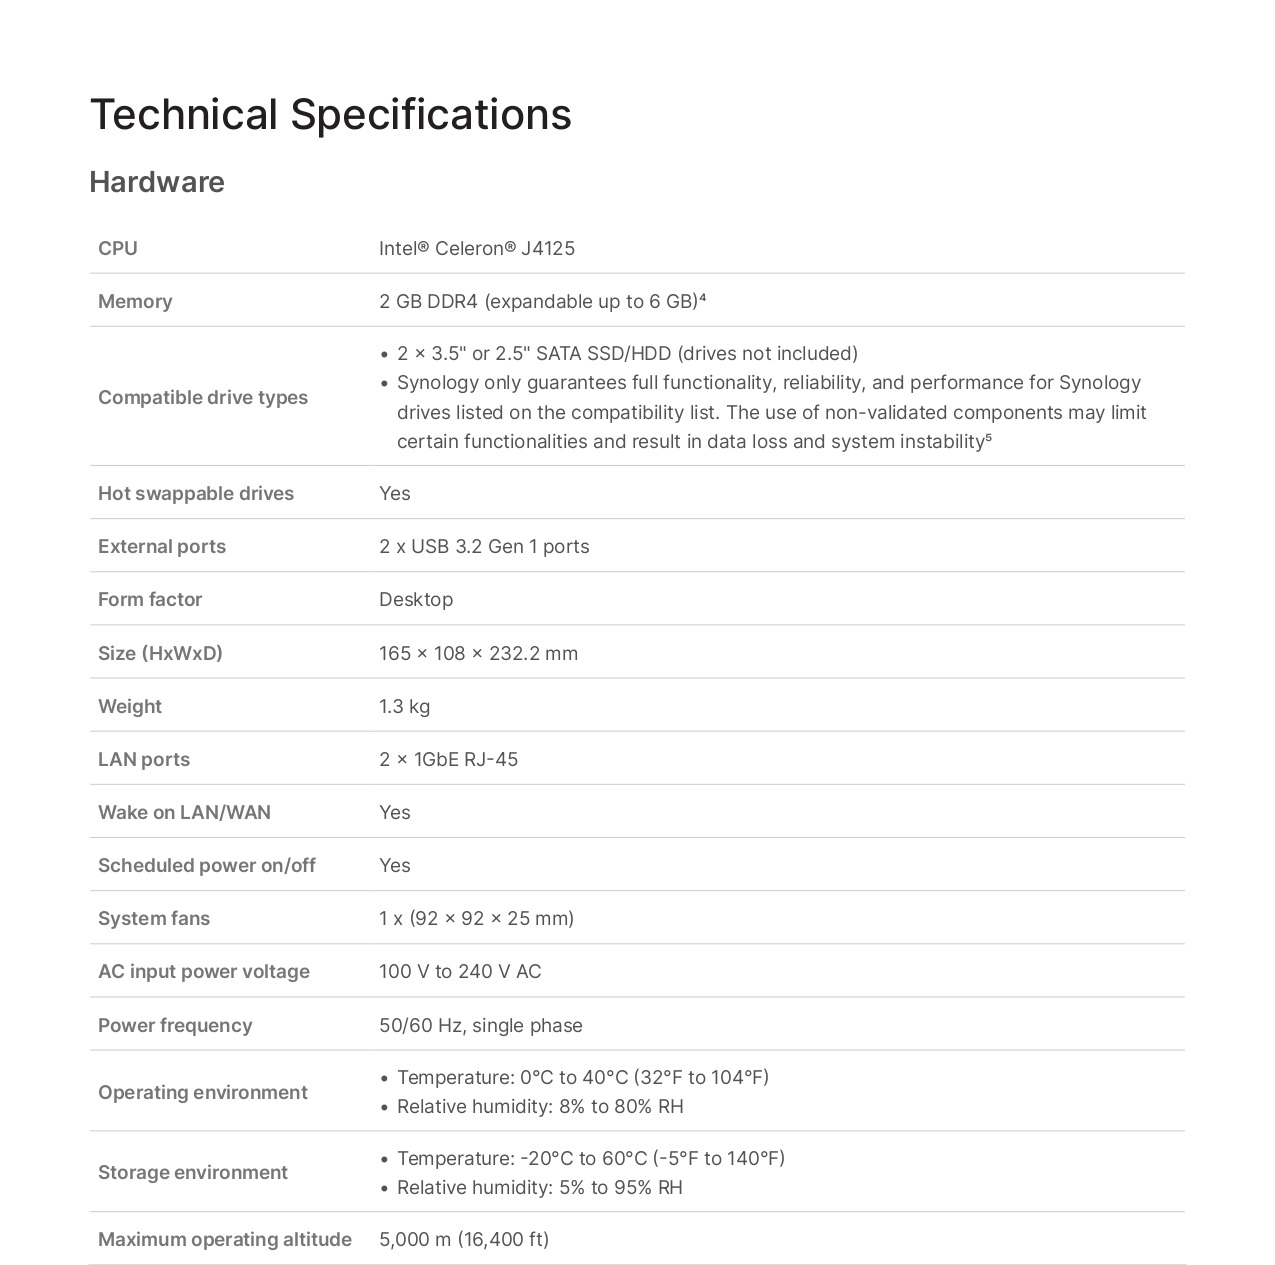Click the footnote 5 superscript after instability

pos(988,437)
